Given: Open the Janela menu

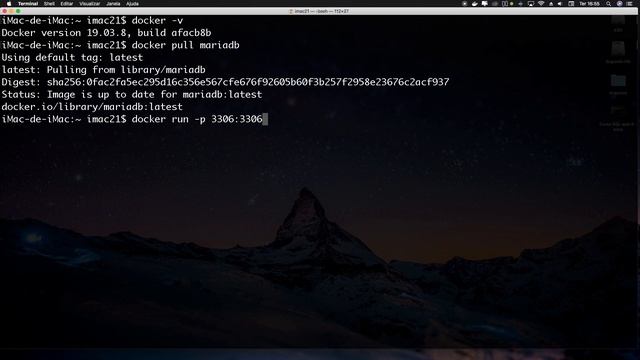Looking at the screenshot, I should tap(113, 4).
